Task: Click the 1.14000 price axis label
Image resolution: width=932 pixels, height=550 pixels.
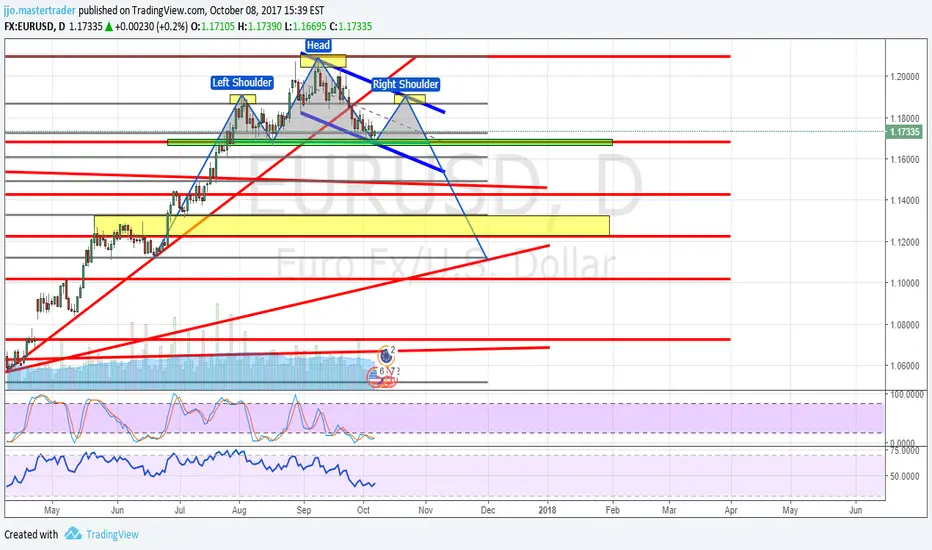Action: point(904,200)
